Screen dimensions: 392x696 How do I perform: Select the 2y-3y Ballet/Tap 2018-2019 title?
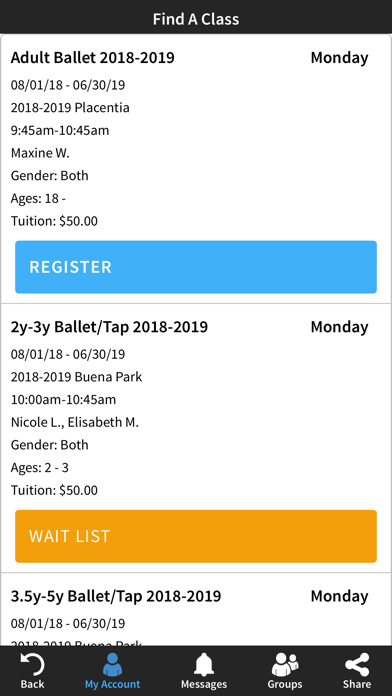109,327
